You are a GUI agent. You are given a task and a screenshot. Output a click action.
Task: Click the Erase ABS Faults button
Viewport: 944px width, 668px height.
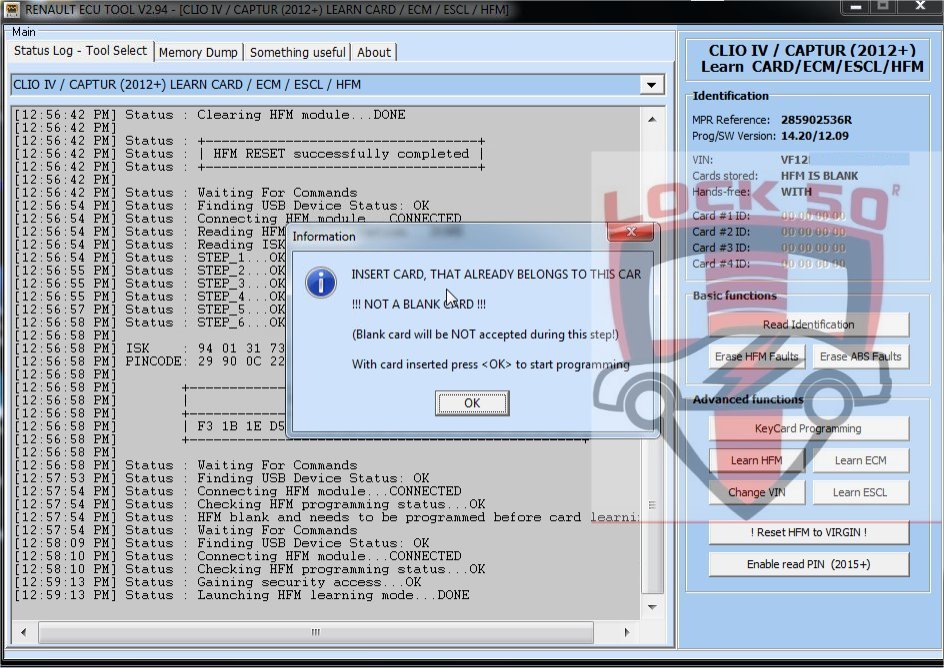point(860,357)
